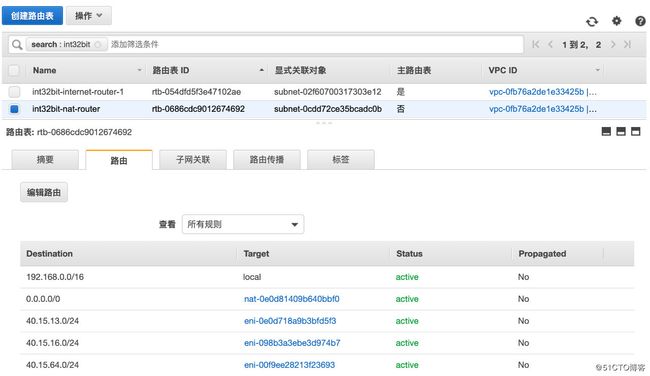Go to first page of results

click(536, 44)
